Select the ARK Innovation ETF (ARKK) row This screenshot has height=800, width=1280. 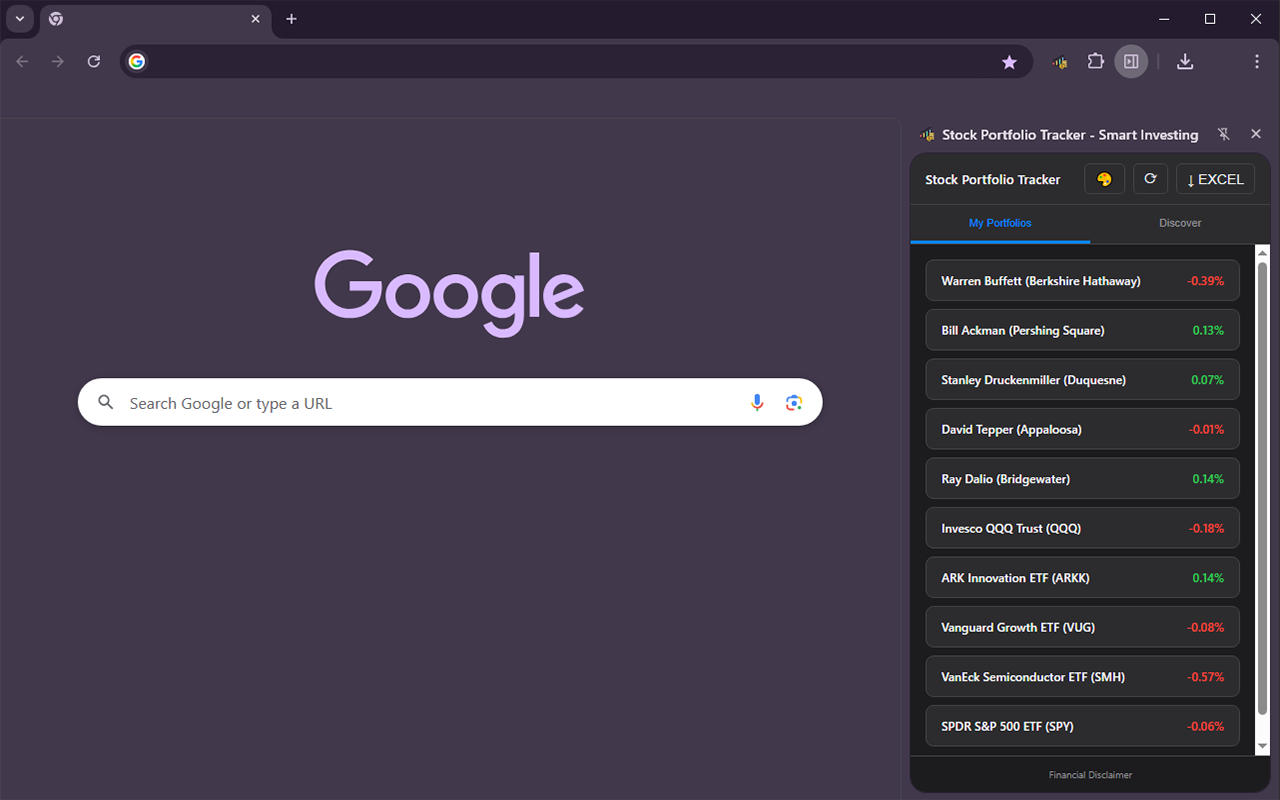[x=1082, y=578]
